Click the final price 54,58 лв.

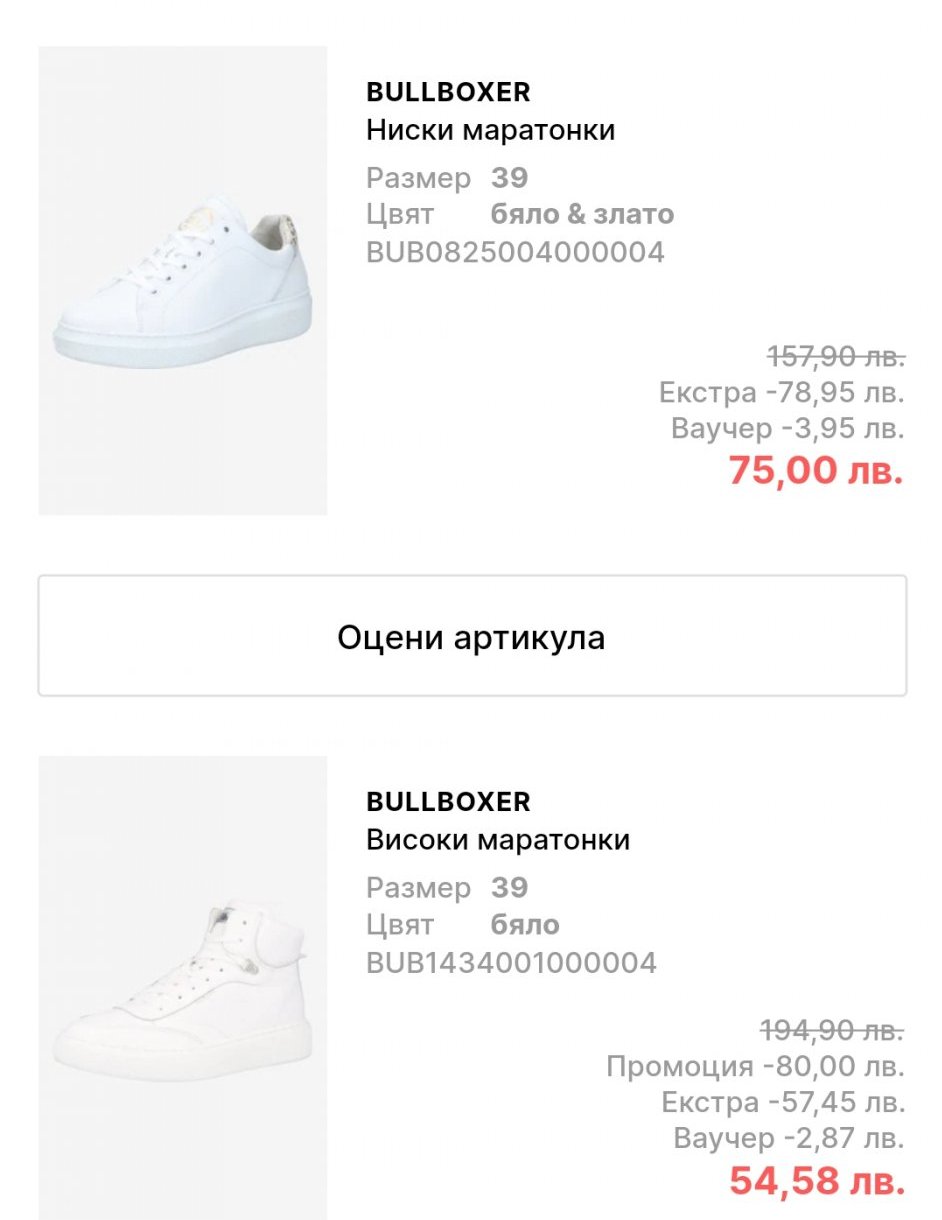[x=817, y=1181]
